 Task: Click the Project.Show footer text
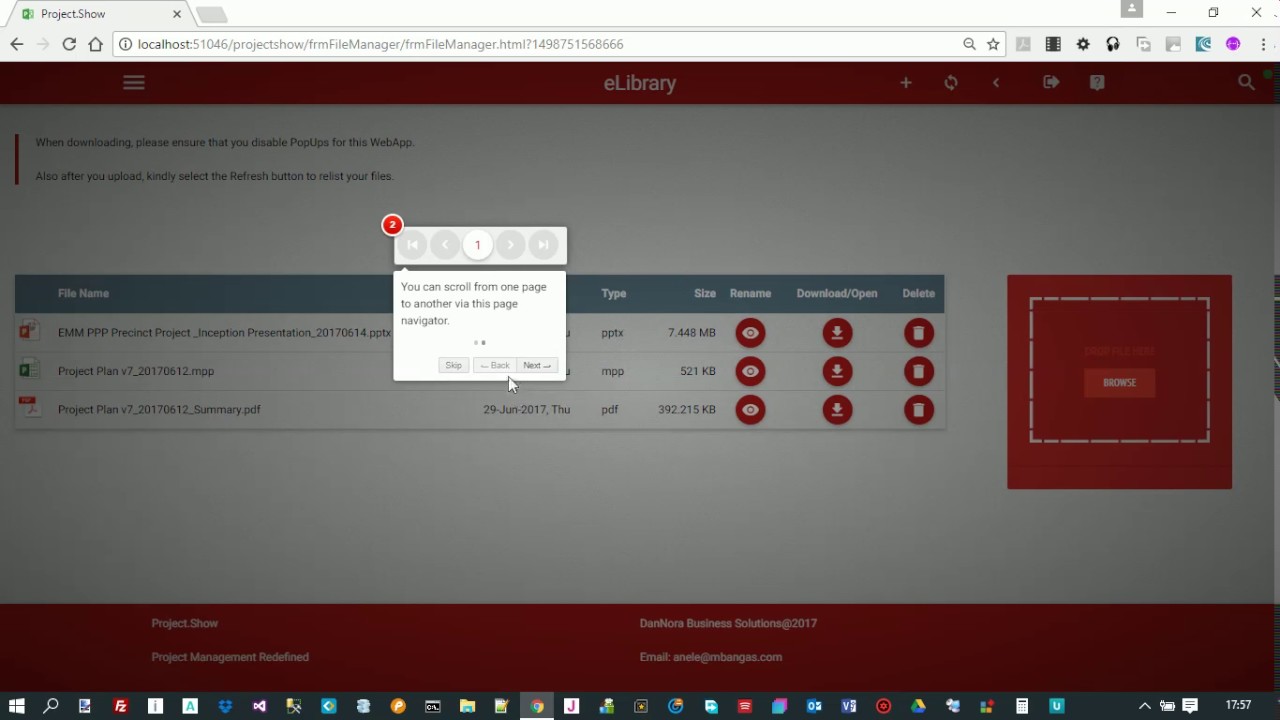point(184,623)
